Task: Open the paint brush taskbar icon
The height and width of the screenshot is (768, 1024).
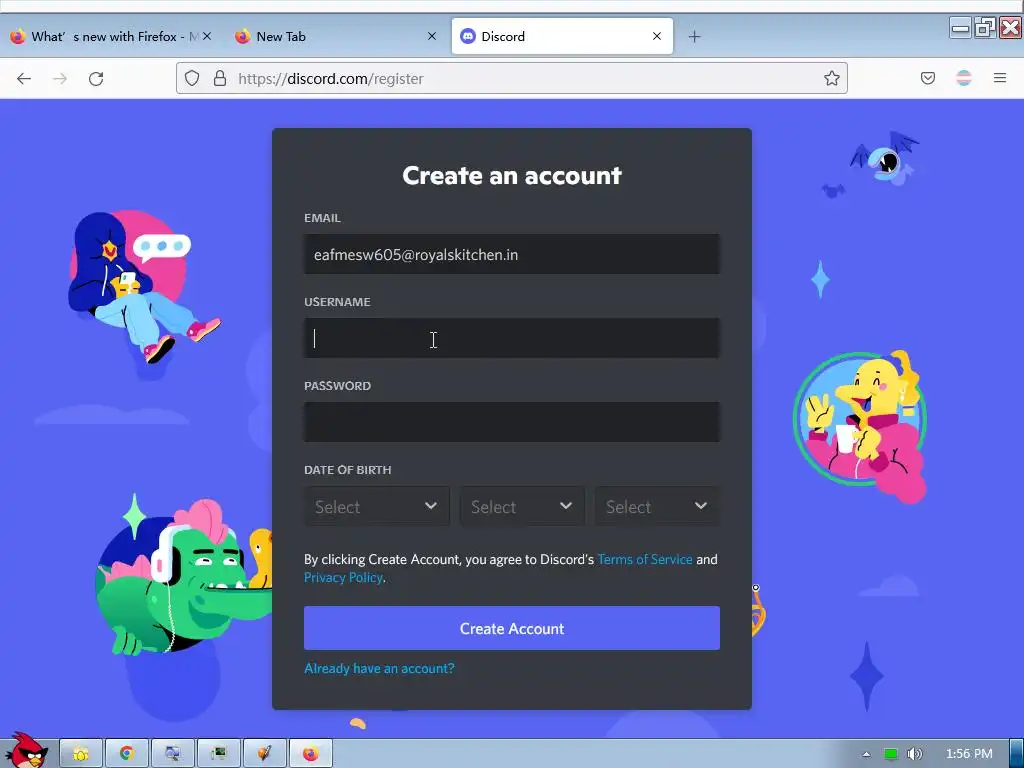Action: (264, 754)
